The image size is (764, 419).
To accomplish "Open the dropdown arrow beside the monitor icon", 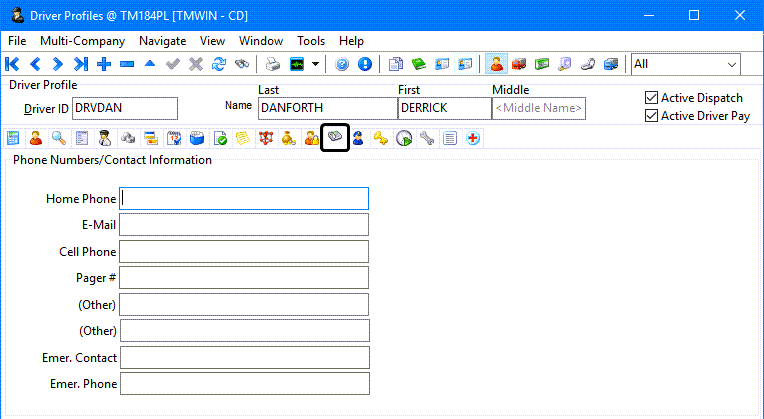I will tap(316, 64).
